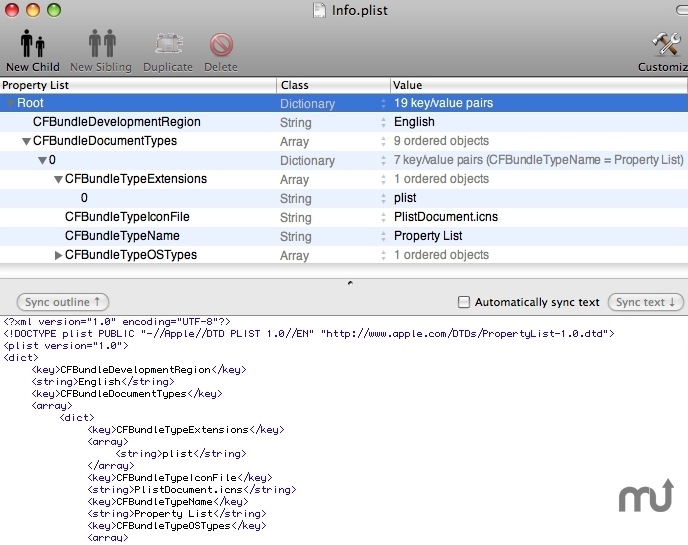Click the DOCTYPE plist line in text pane
The image size is (688, 545).
[x=309, y=333]
